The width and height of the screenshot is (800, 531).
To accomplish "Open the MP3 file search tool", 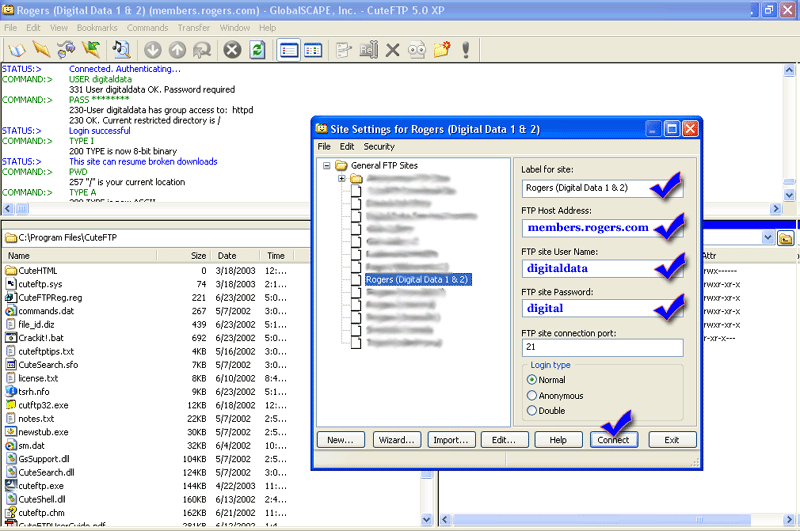I will (x=121, y=50).
